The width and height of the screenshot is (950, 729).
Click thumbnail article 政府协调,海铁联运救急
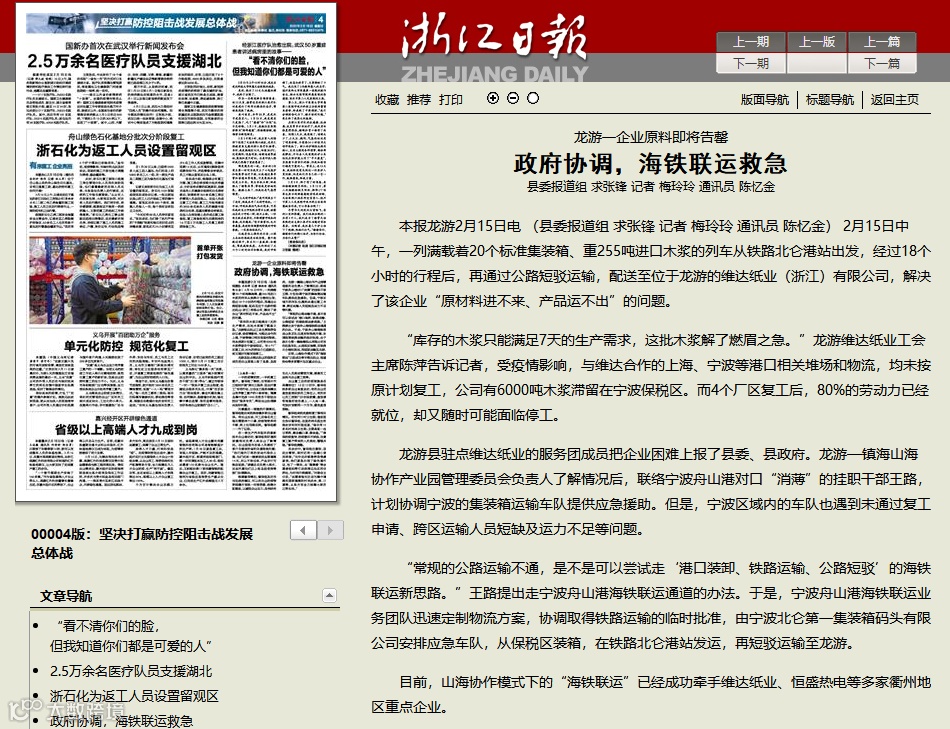279,271
